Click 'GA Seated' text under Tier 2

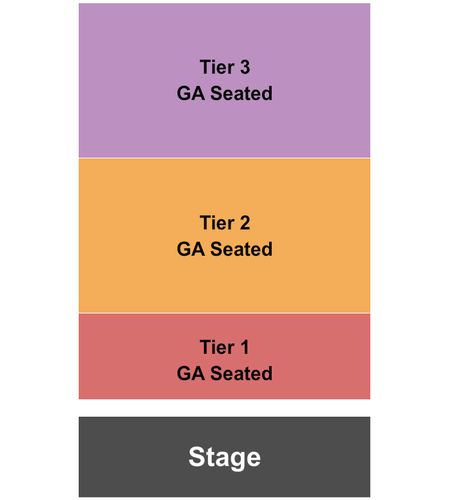click(224, 249)
